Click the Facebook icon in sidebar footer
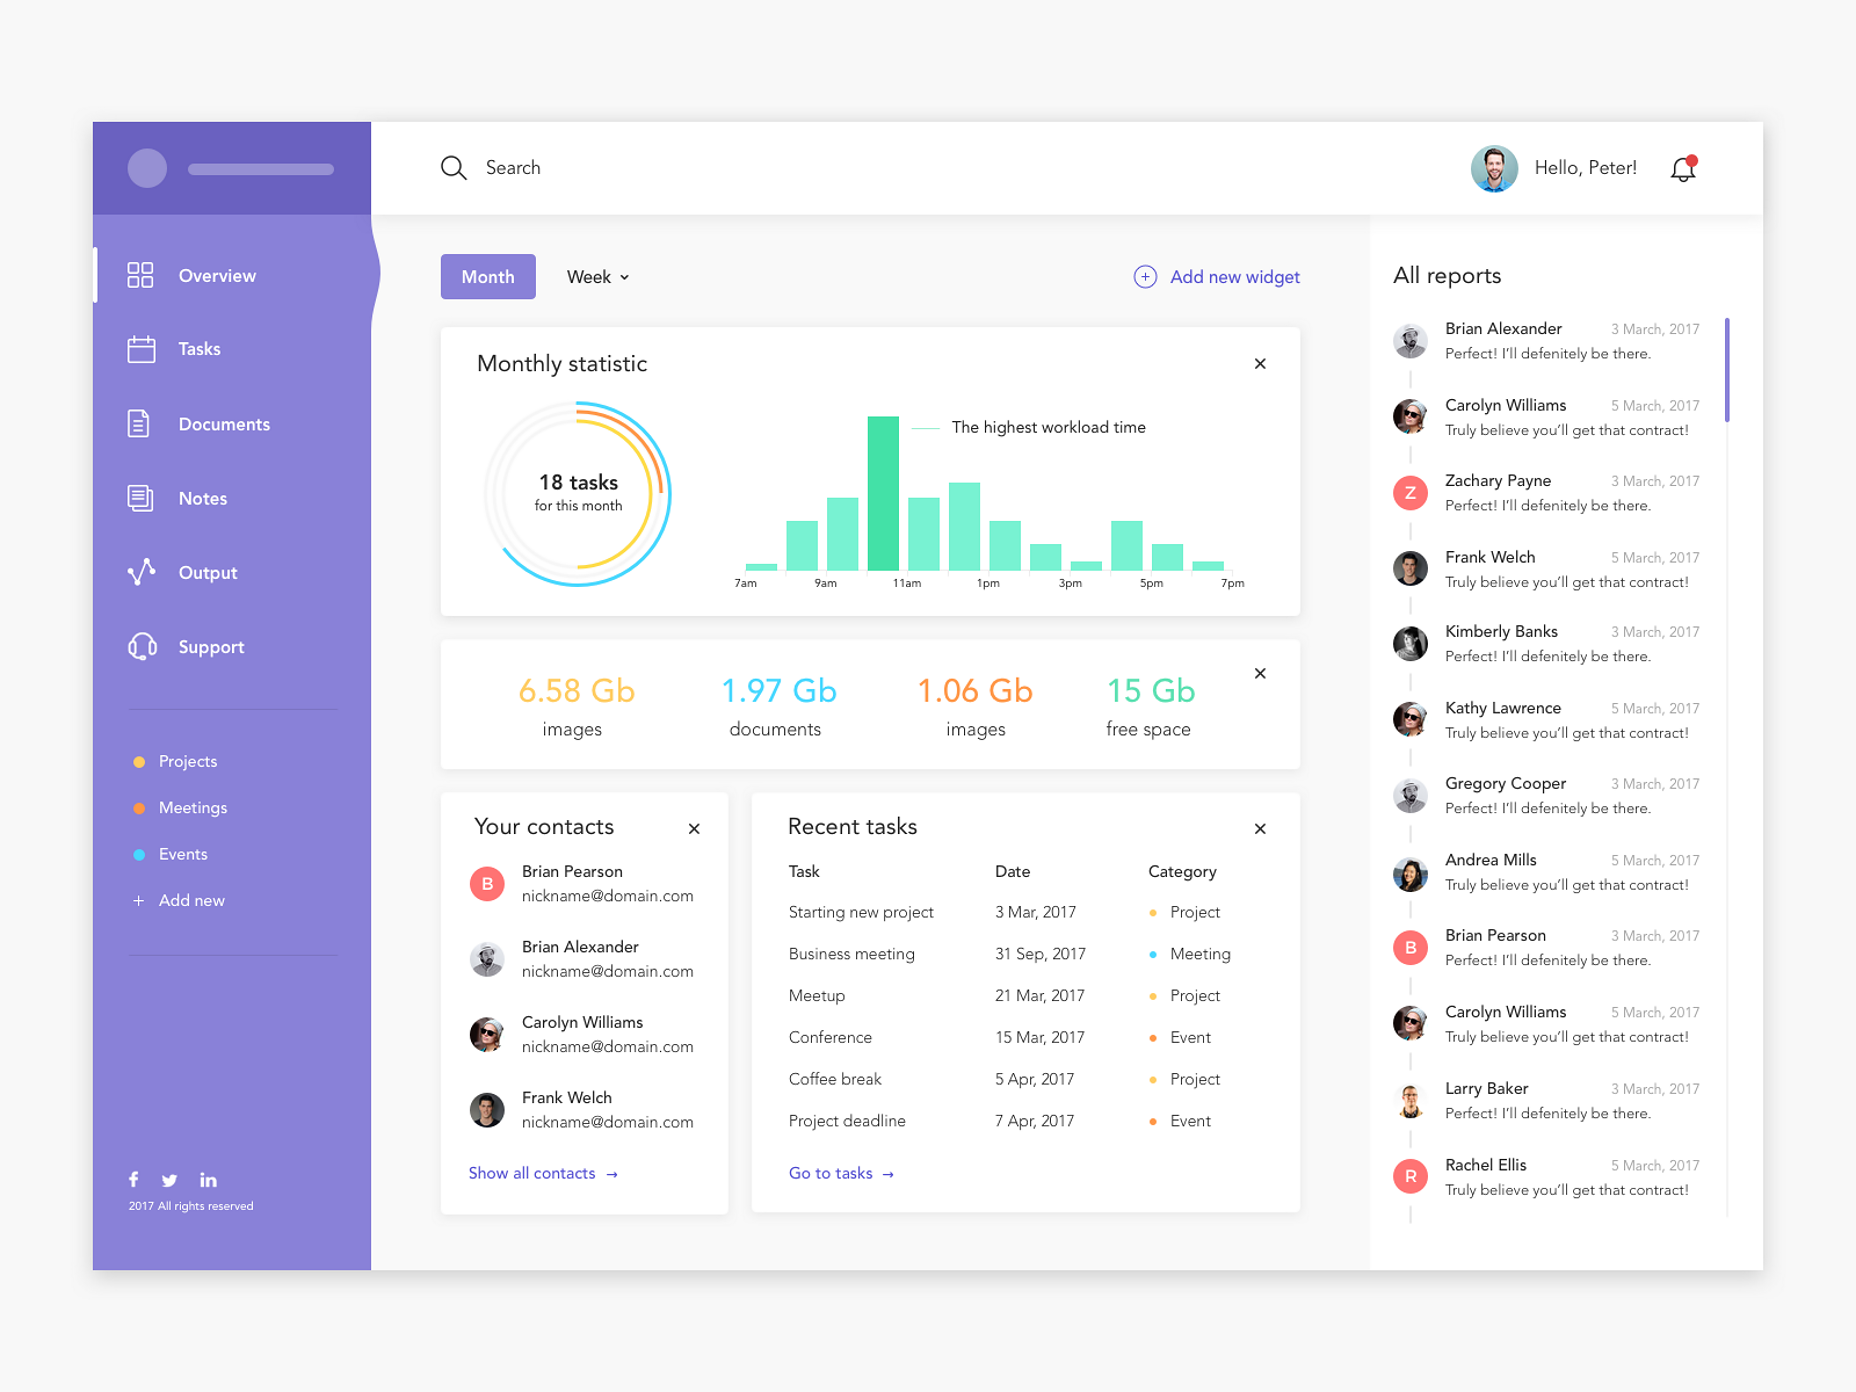 134,1180
